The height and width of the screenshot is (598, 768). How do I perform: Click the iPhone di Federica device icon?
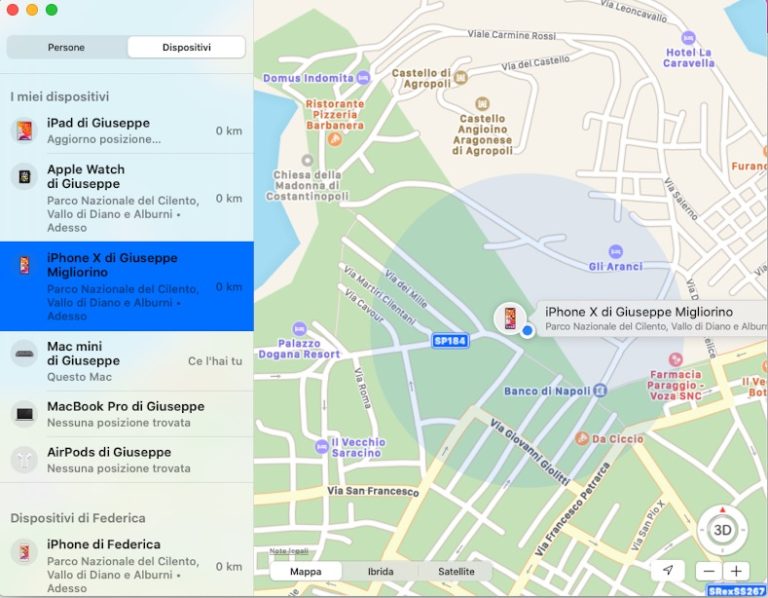click(24, 552)
